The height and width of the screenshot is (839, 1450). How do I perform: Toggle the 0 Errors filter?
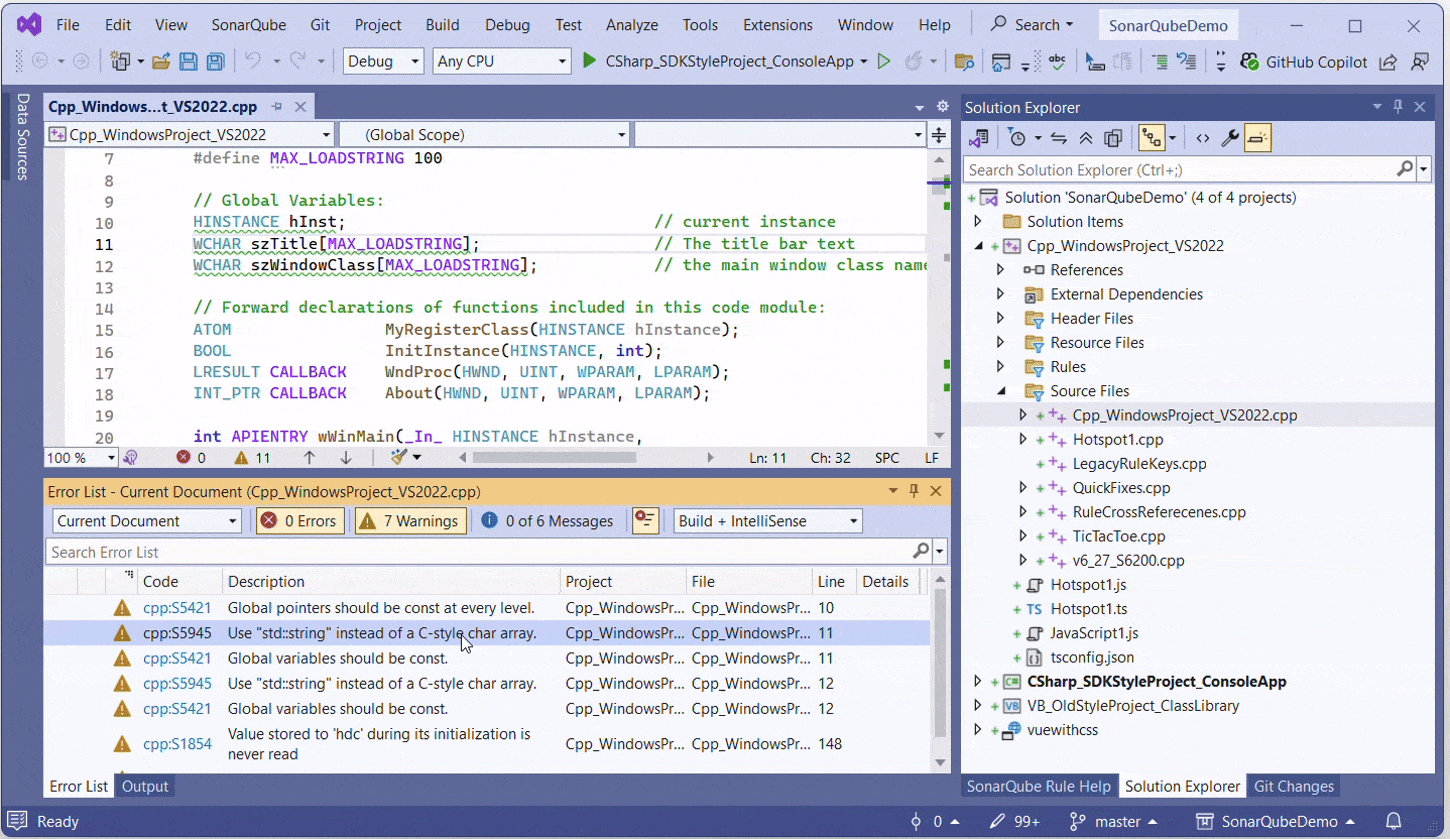(x=299, y=521)
